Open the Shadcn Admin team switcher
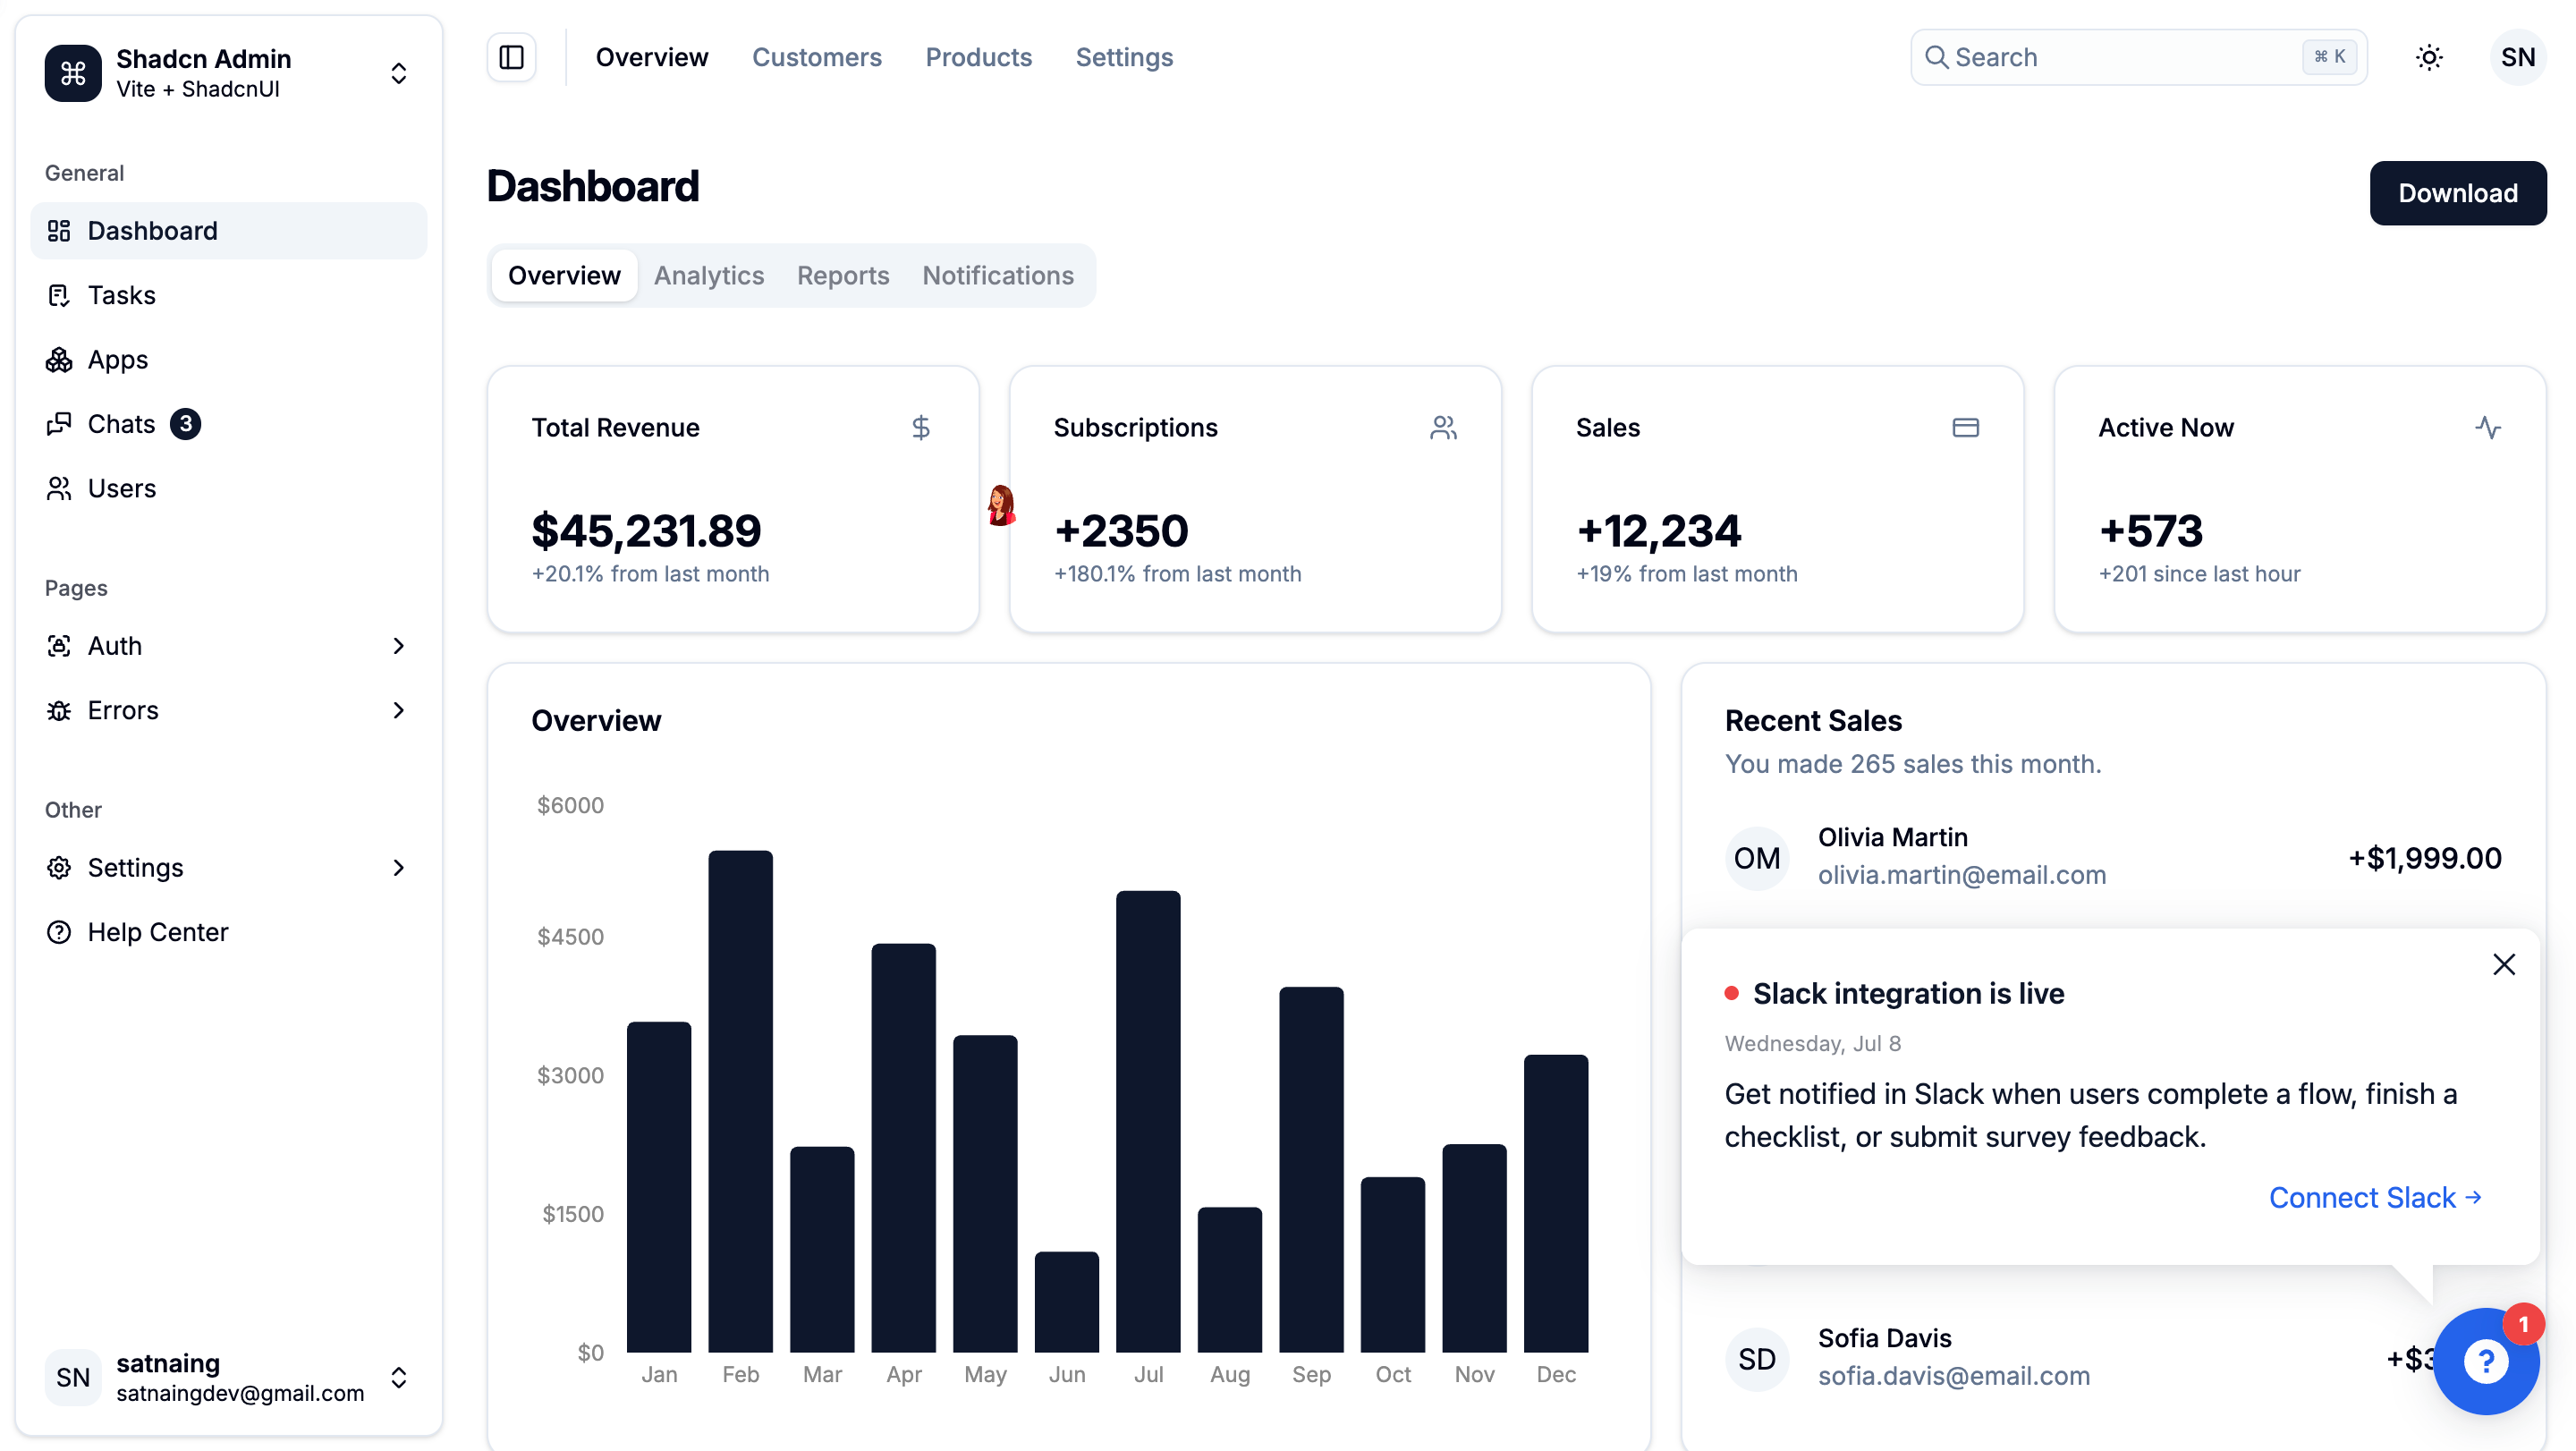This screenshot has width=2576, height=1451. point(229,73)
